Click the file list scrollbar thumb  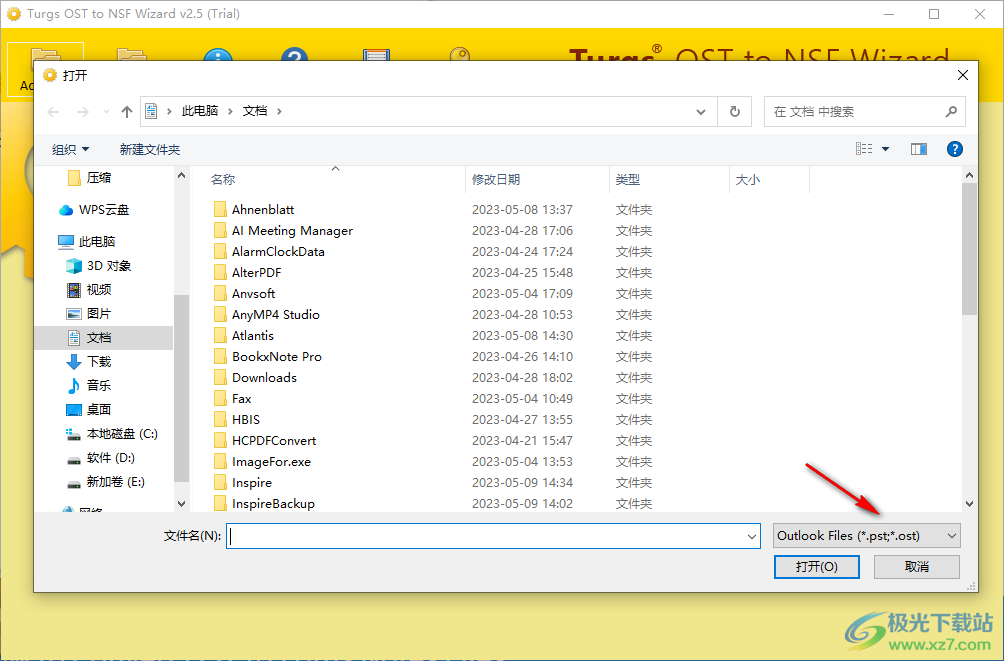tap(969, 249)
